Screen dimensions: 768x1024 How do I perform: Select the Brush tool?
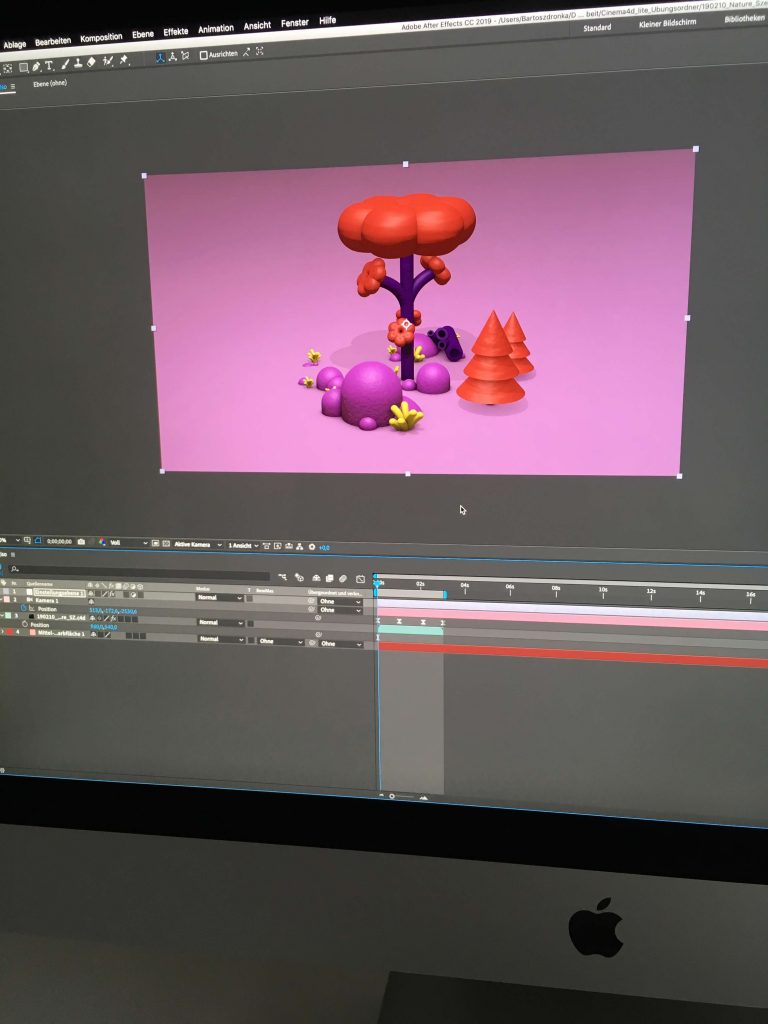[64, 65]
